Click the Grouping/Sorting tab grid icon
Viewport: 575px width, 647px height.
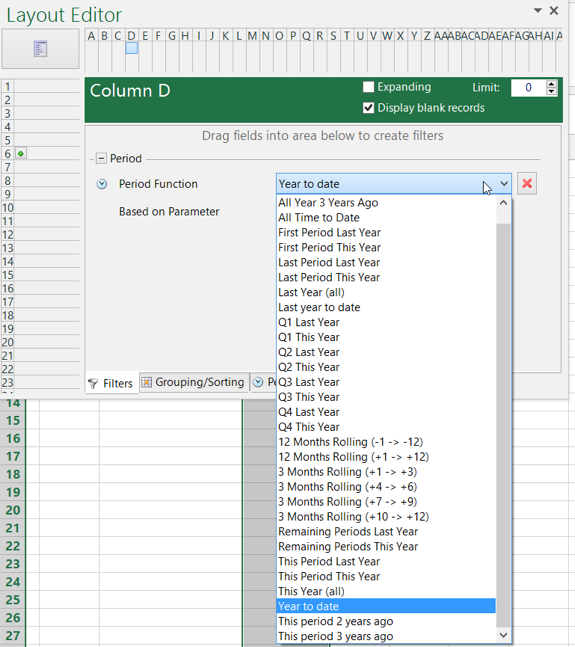pos(146,383)
